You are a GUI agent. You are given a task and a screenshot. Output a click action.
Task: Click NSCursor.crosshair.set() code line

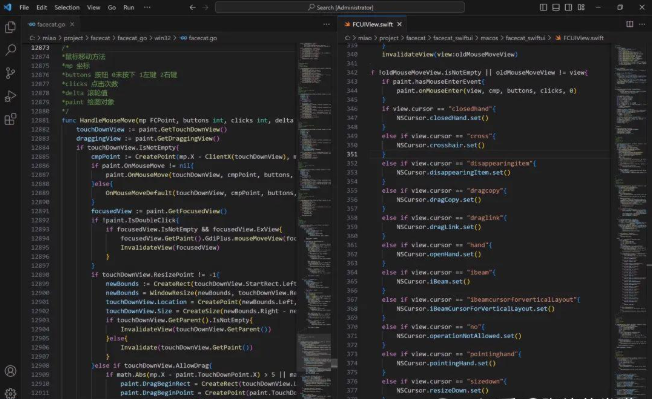click(x=440, y=145)
